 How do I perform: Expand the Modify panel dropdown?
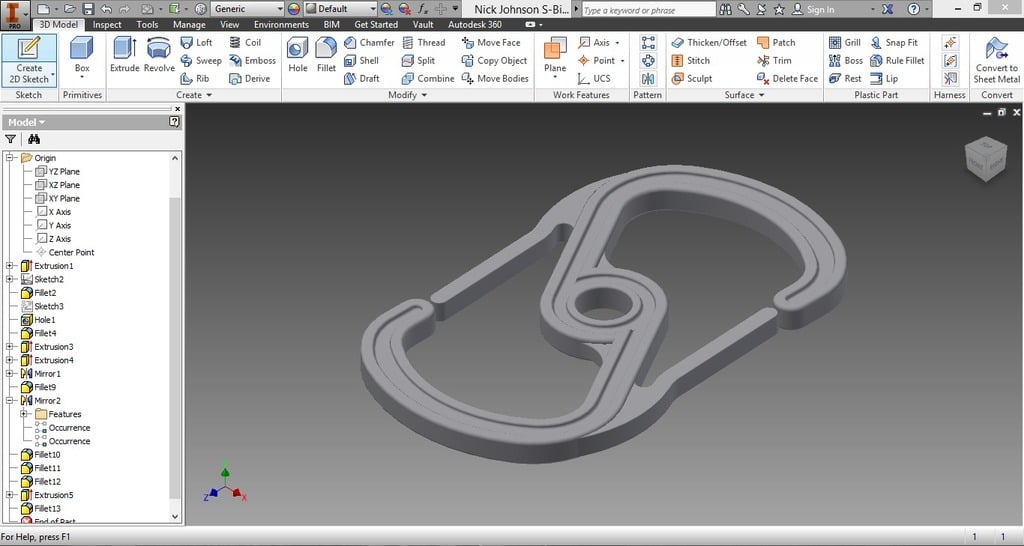408,95
